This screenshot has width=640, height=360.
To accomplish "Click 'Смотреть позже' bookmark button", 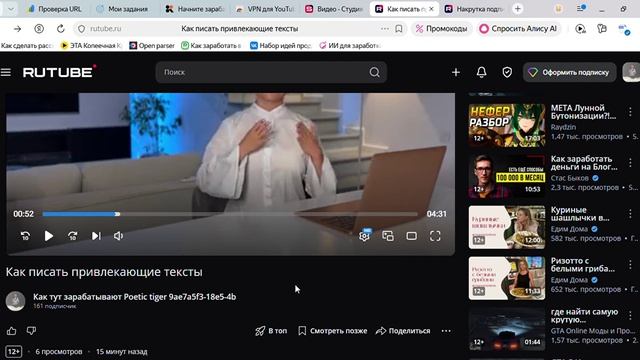I will (332, 331).
